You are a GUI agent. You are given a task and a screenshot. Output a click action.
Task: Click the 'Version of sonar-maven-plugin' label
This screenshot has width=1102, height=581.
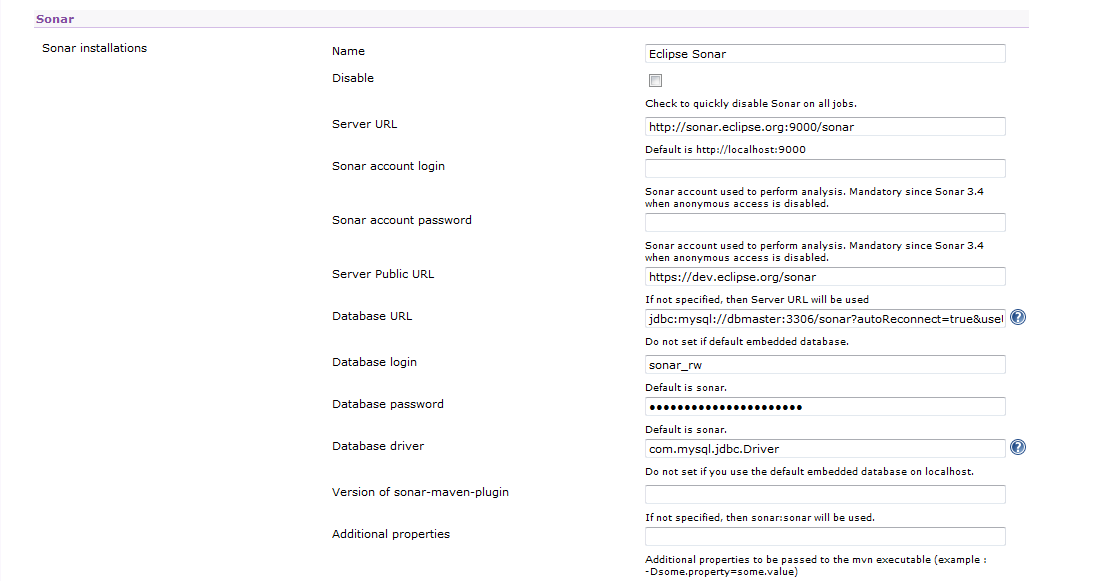[420, 492]
